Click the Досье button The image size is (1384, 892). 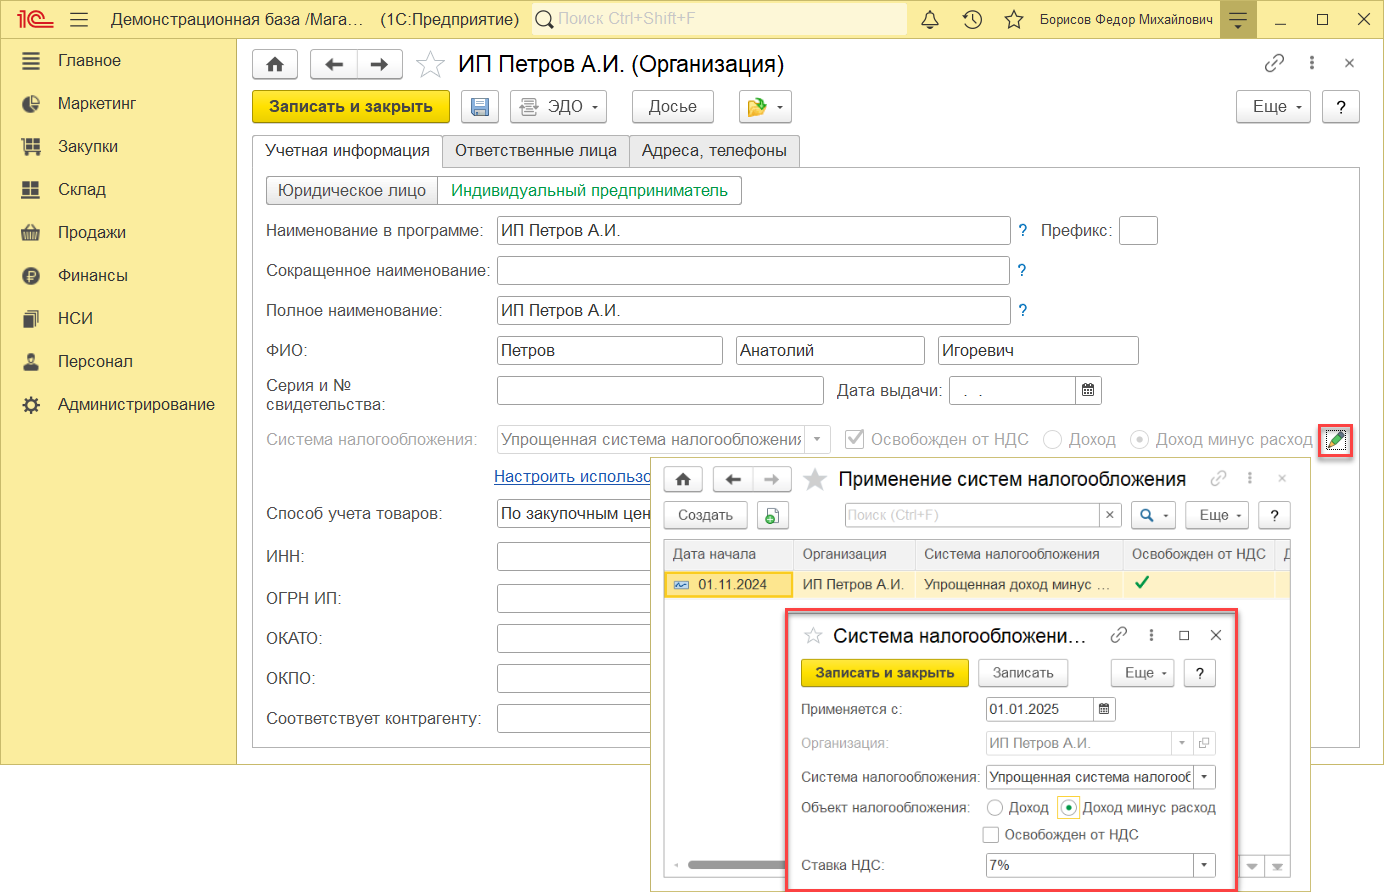672,107
